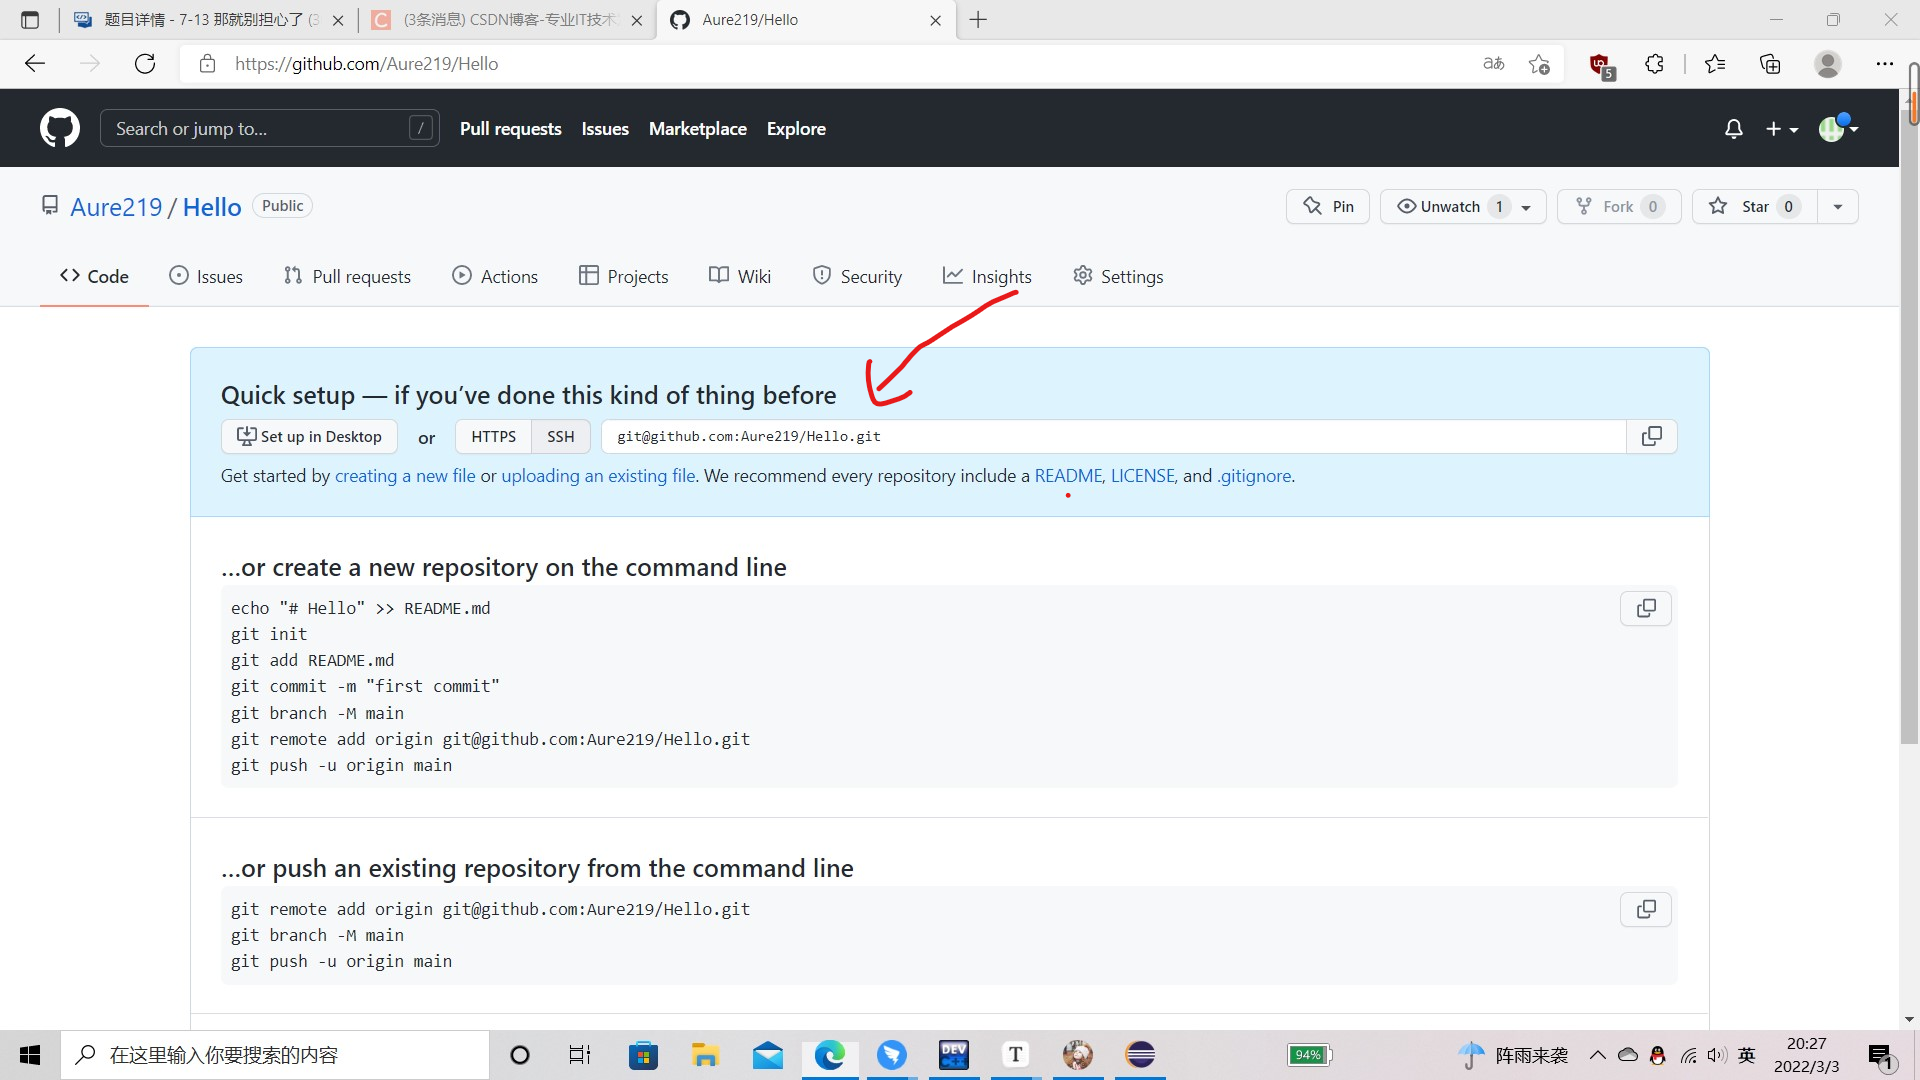This screenshot has height=1080, width=1920.
Task: Open a new browser tab
Action: click(978, 20)
